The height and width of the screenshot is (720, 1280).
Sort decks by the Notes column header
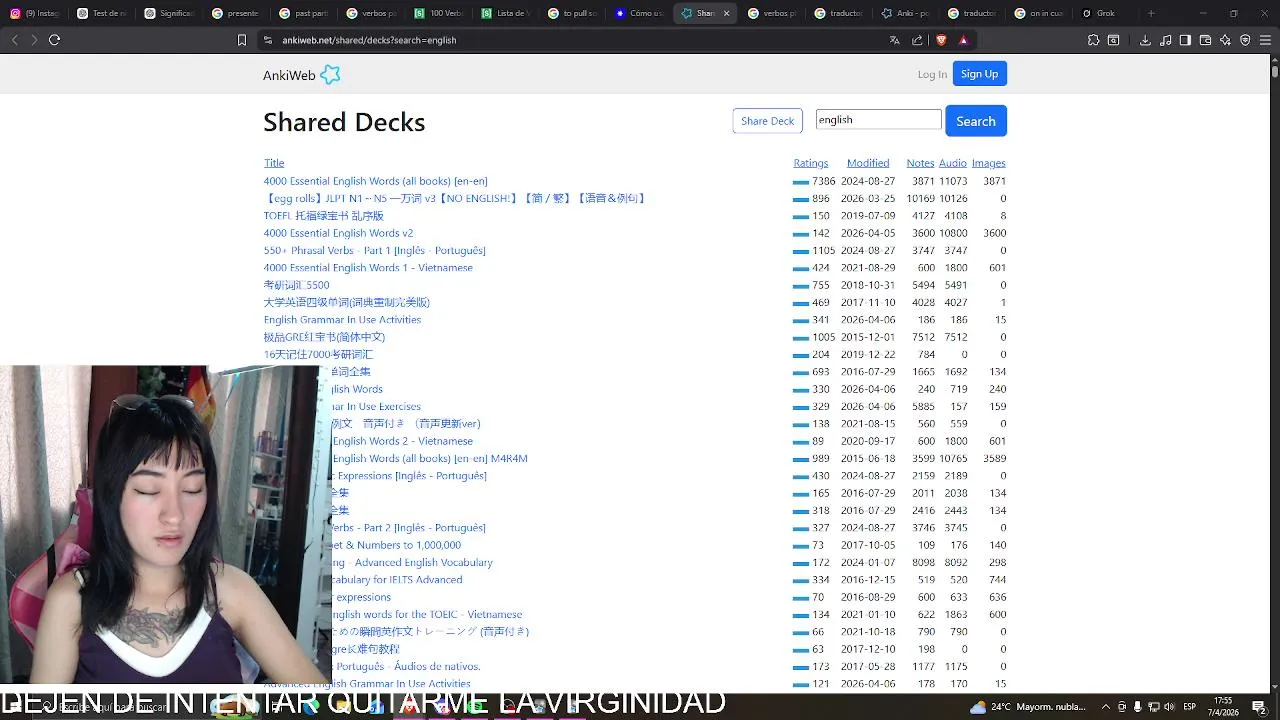pos(920,163)
